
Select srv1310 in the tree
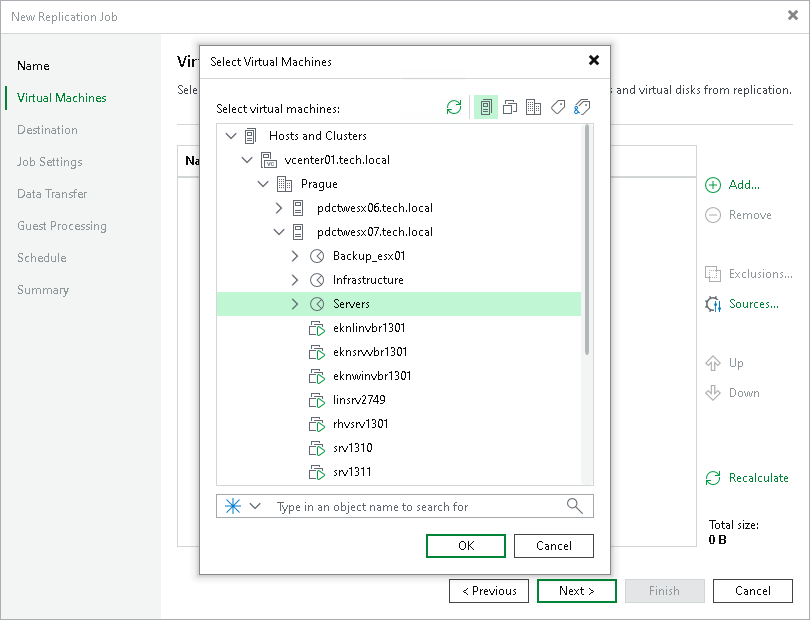[350, 448]
